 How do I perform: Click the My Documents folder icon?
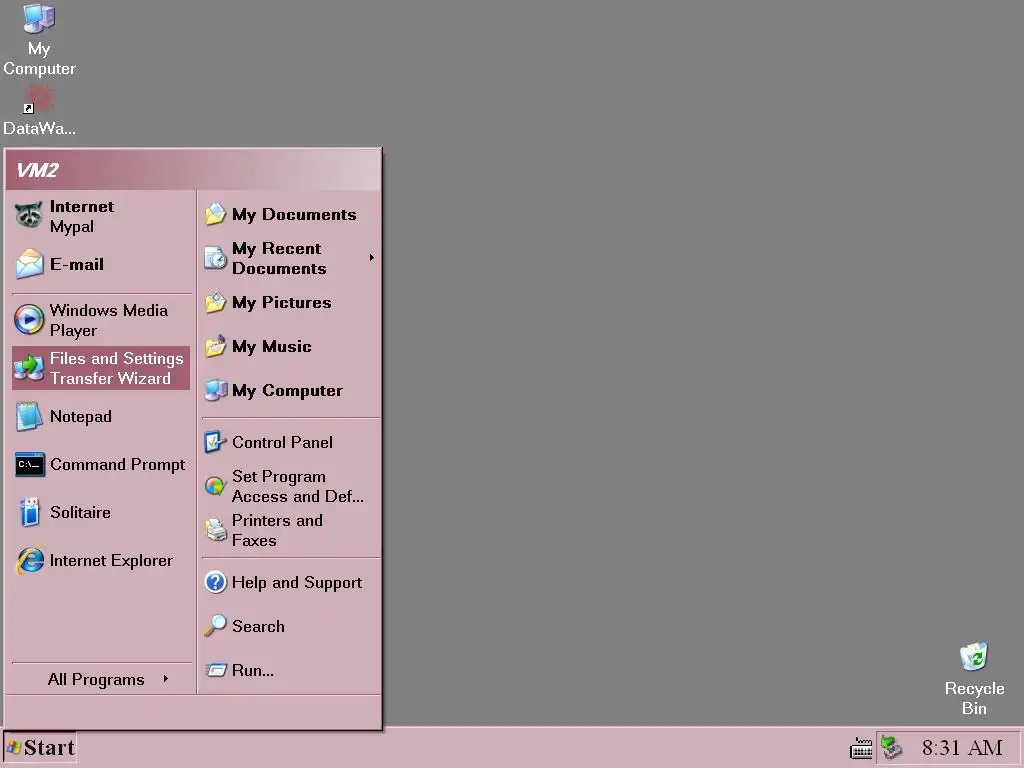click(x=216, y=214)
